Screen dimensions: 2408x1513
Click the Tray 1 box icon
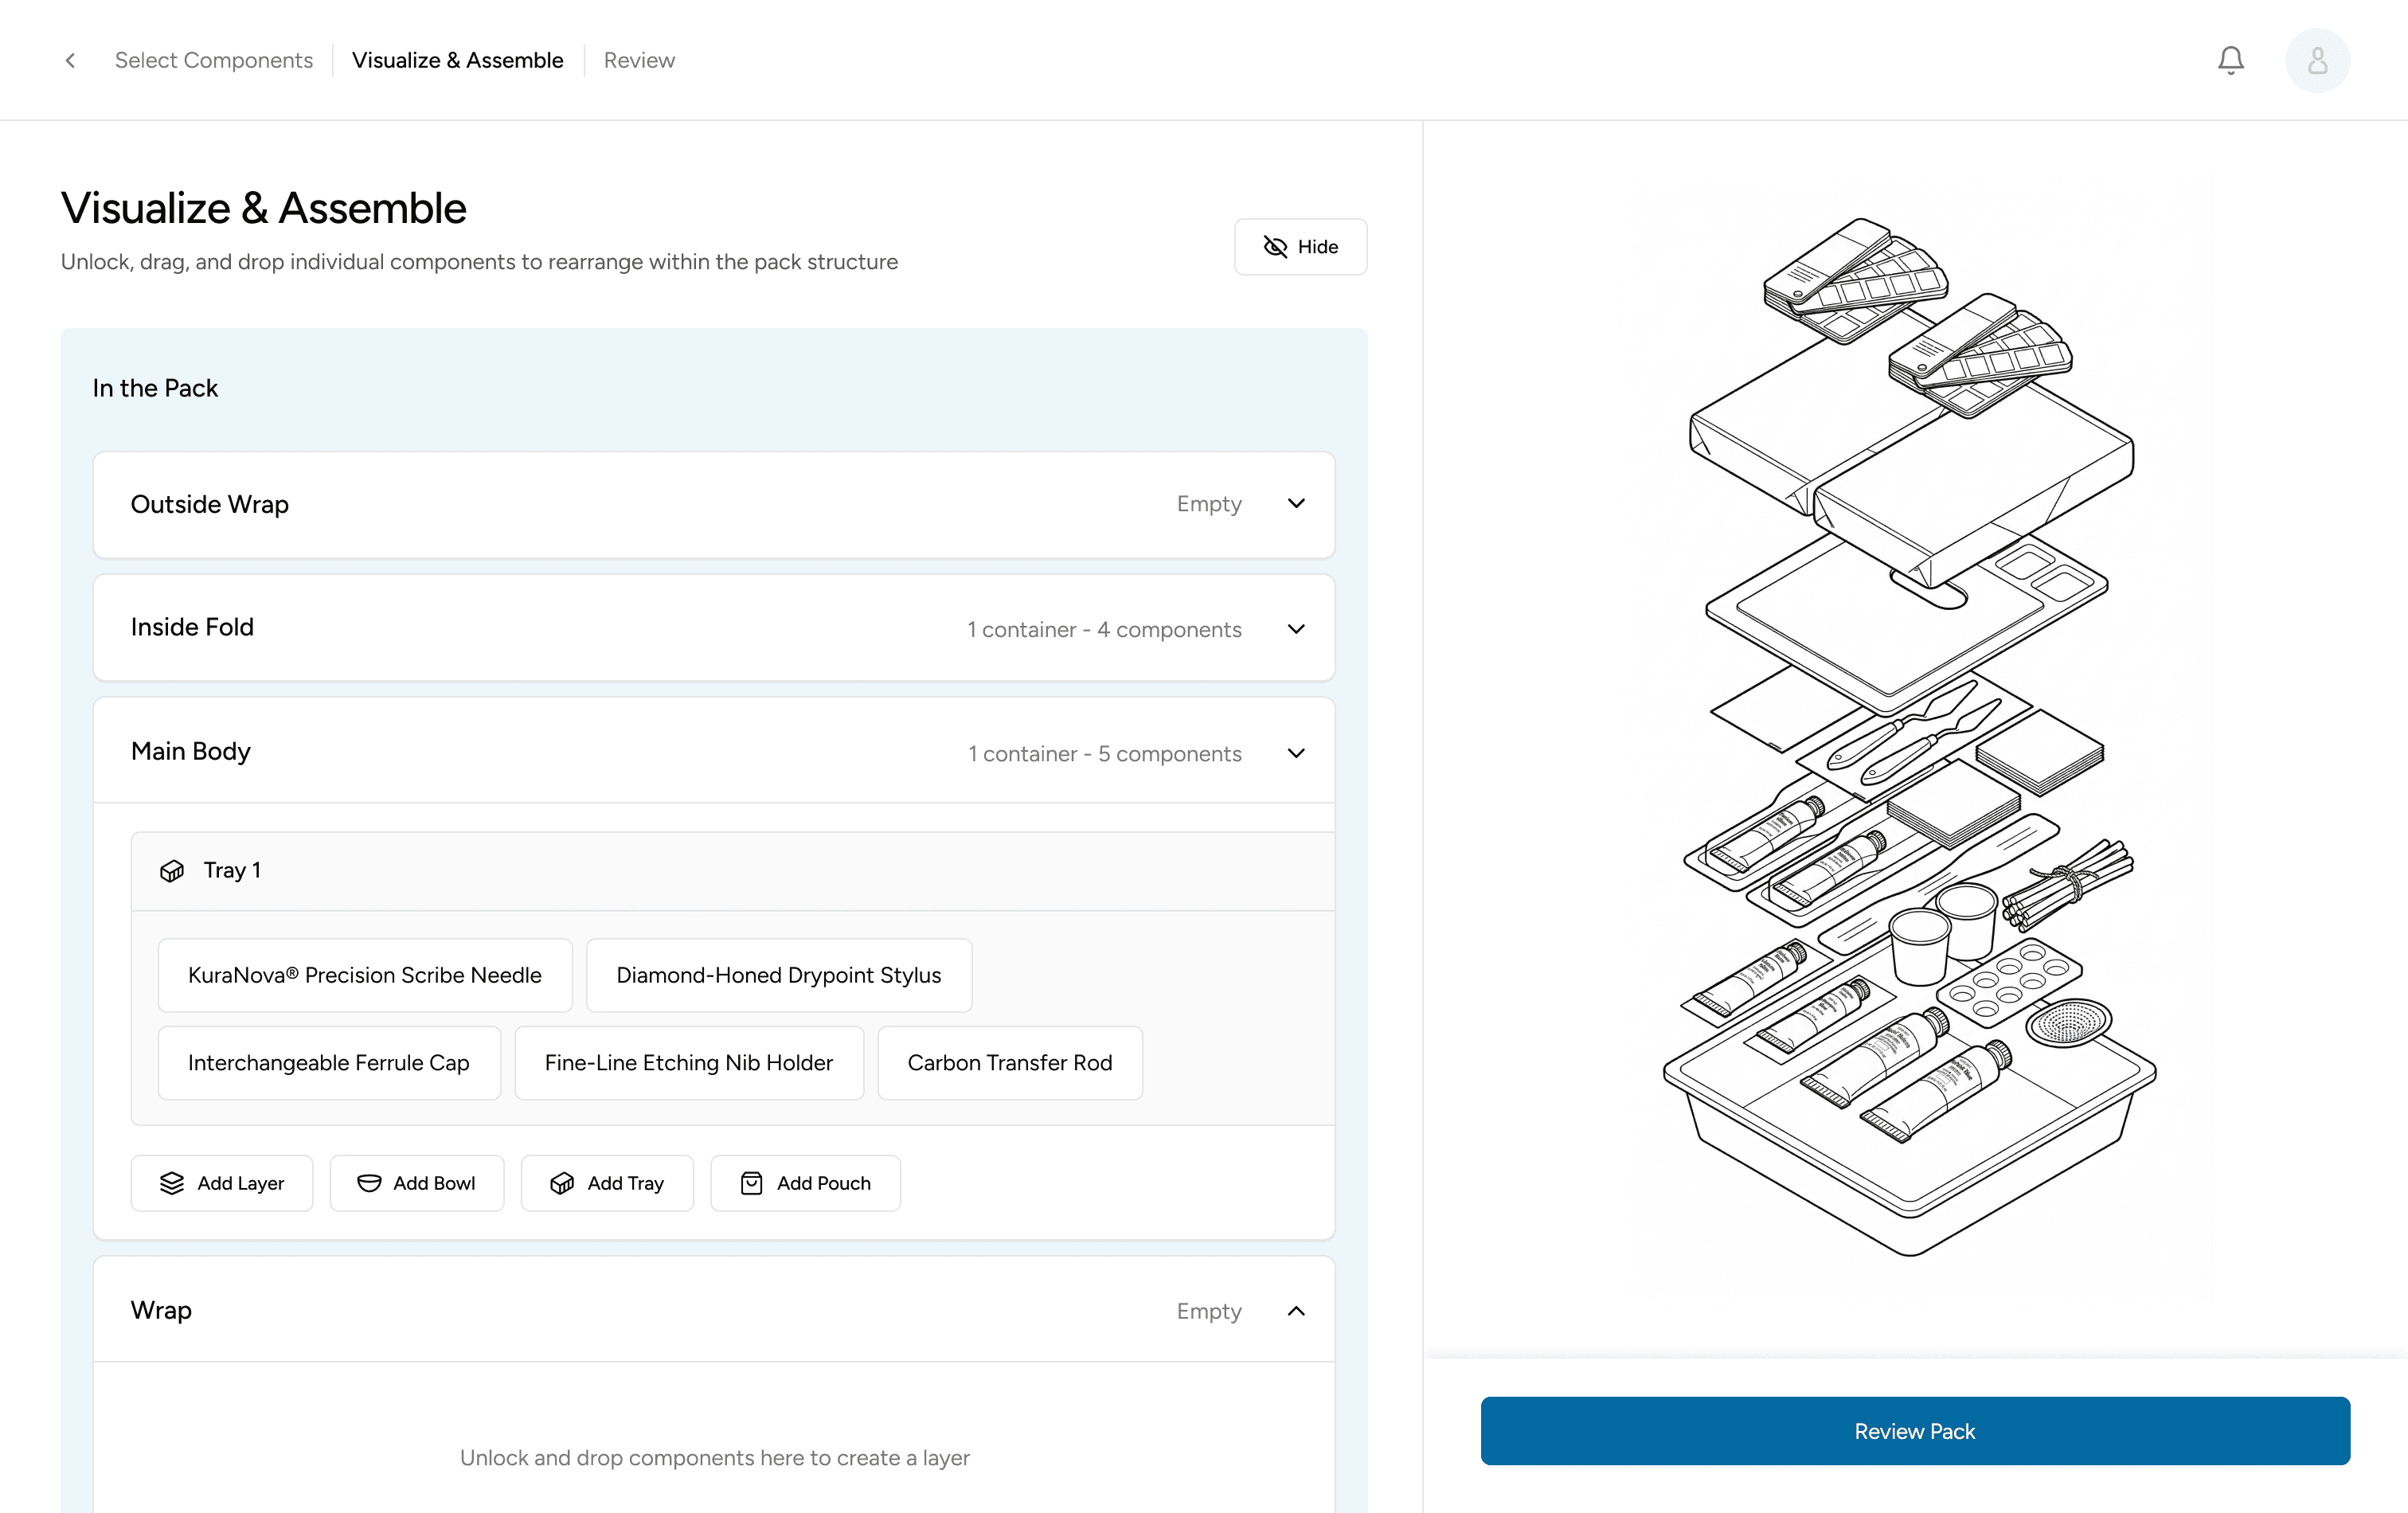172,870
